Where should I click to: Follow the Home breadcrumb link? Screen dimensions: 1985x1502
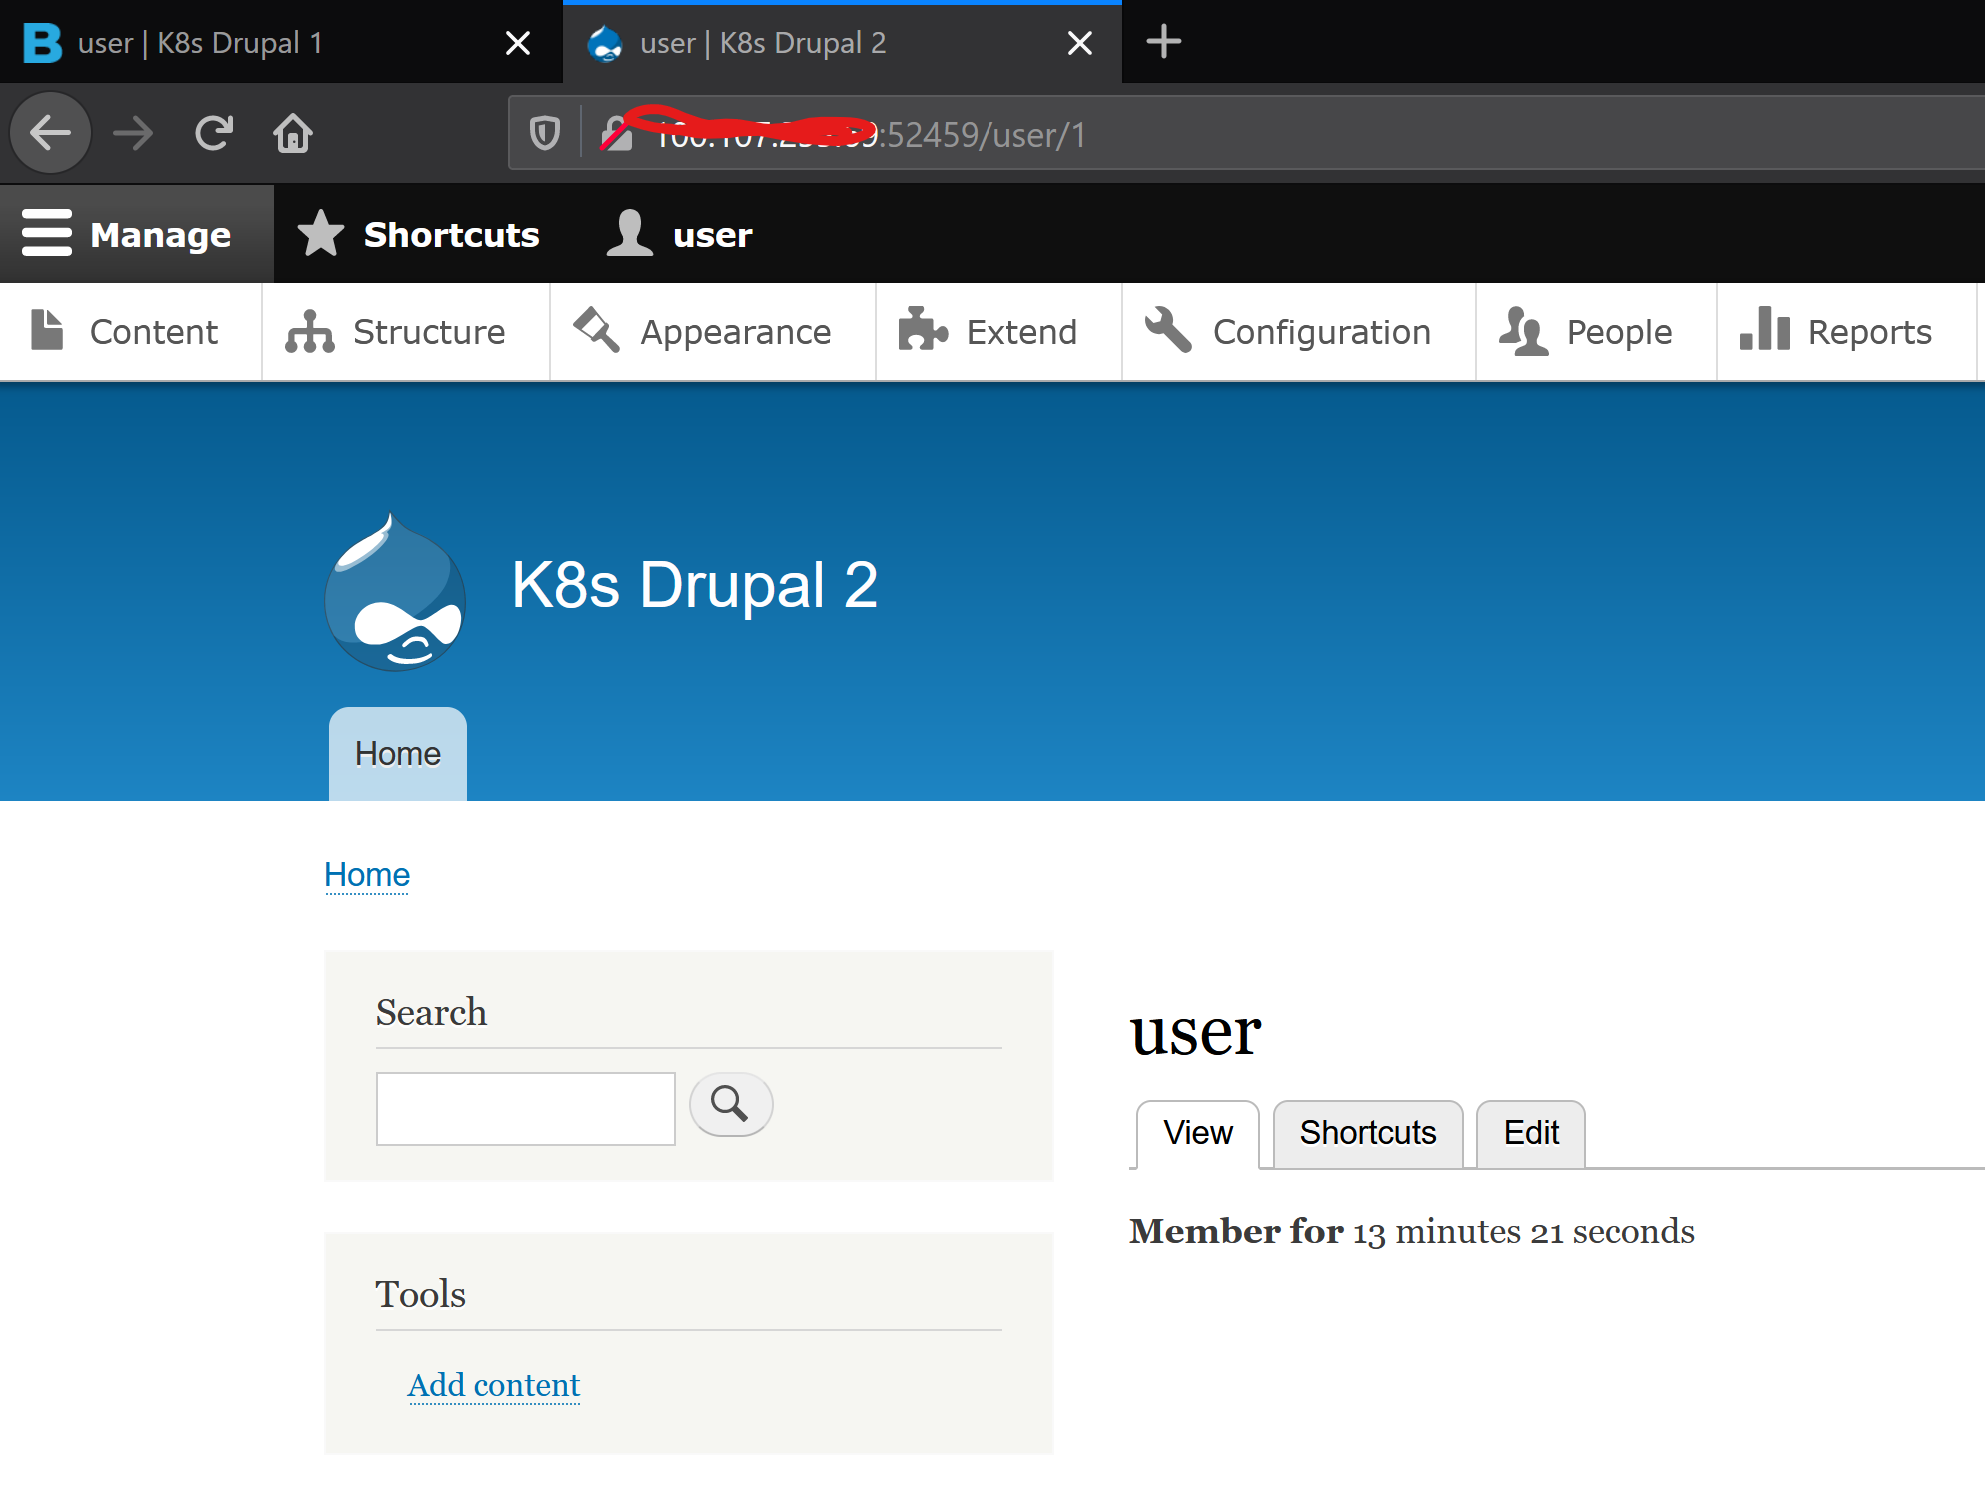pos(367,874)
